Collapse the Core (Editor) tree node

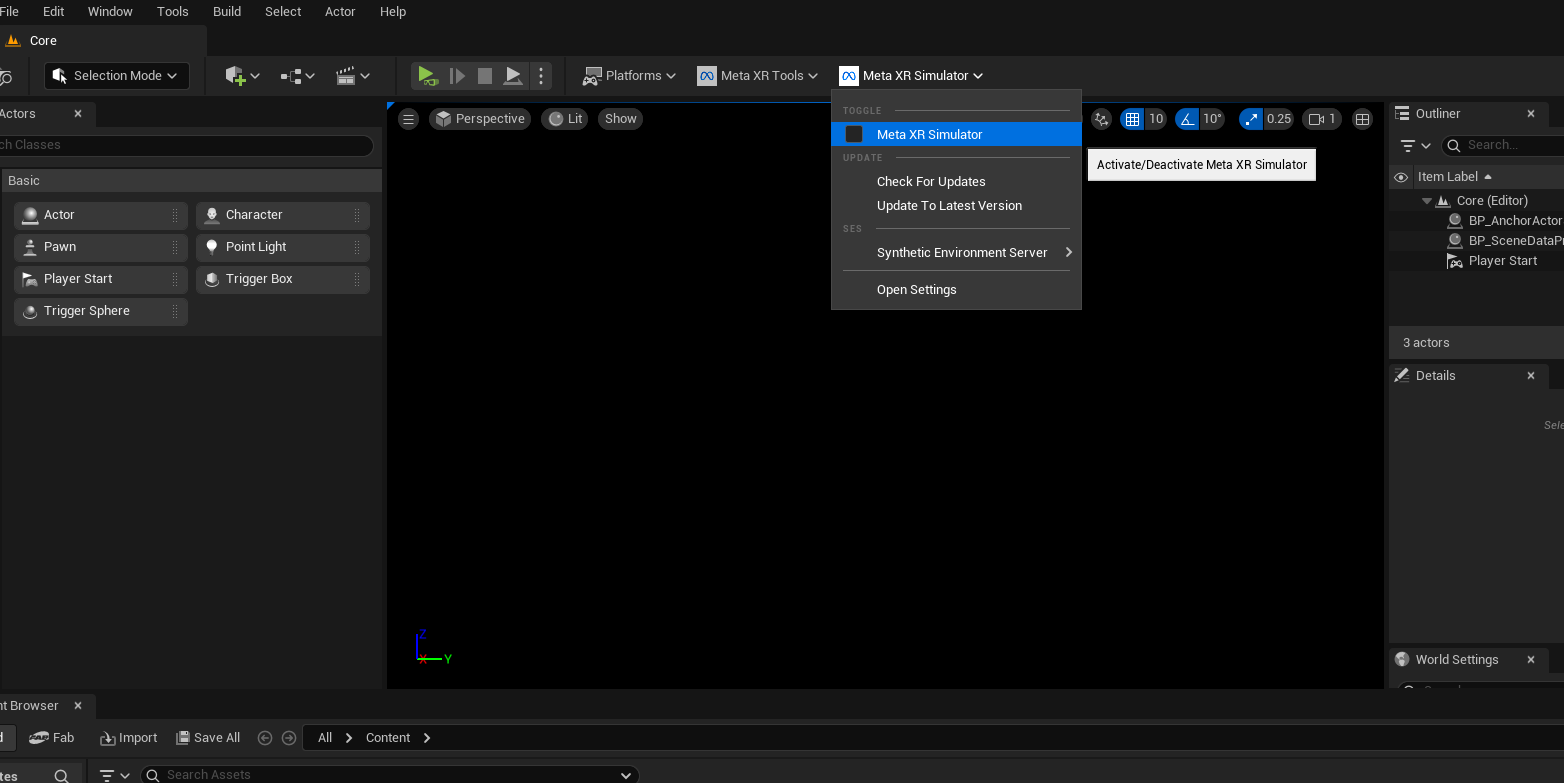1427,201
